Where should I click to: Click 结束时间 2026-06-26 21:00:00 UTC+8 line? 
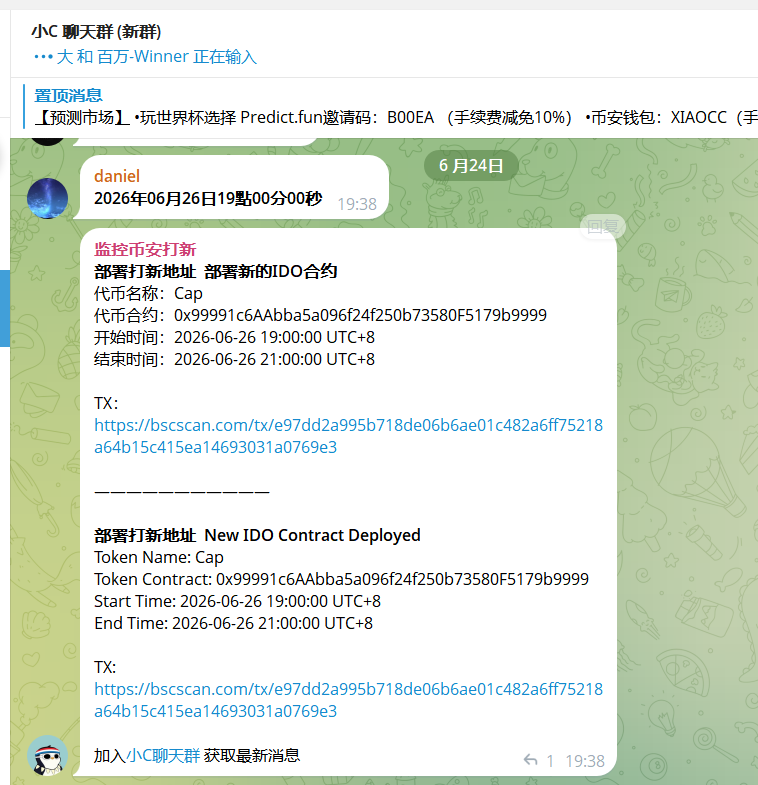234,359
